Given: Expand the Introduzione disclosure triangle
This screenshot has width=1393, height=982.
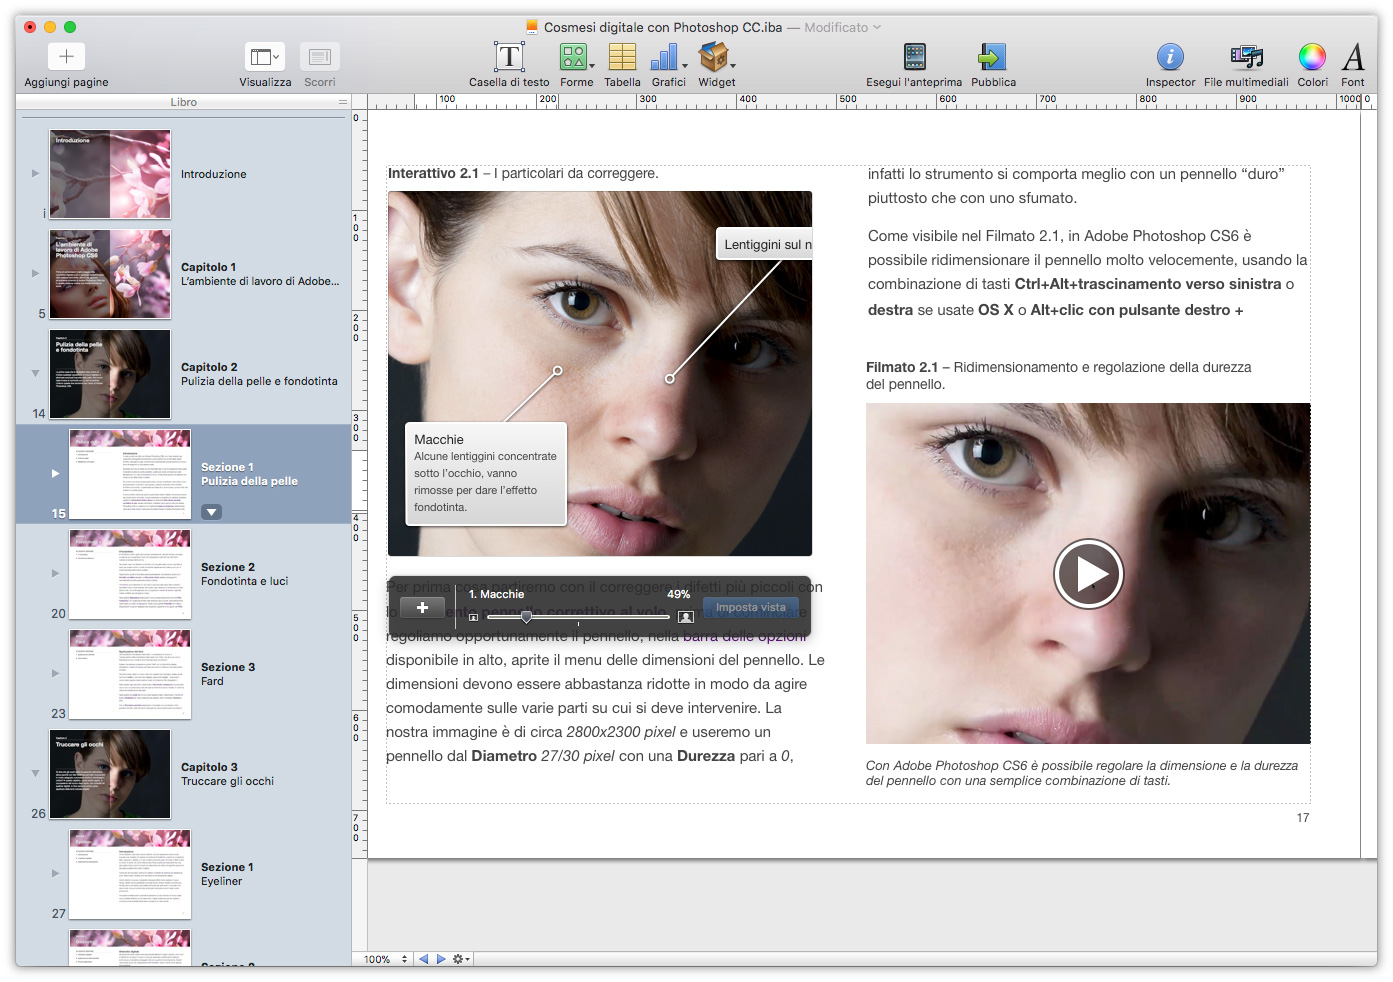Looking at the screenshot, I should pyautogui.click(x=35, y=173).
